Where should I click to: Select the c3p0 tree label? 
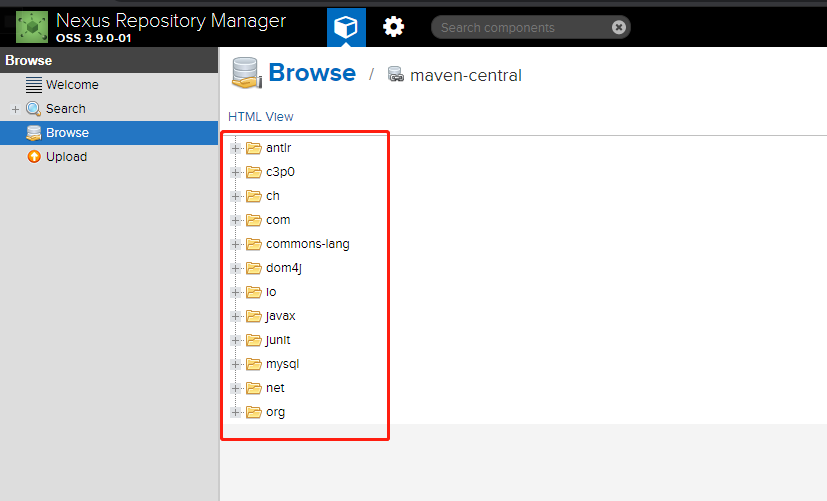pyautogui.click(x=280, y=172)
